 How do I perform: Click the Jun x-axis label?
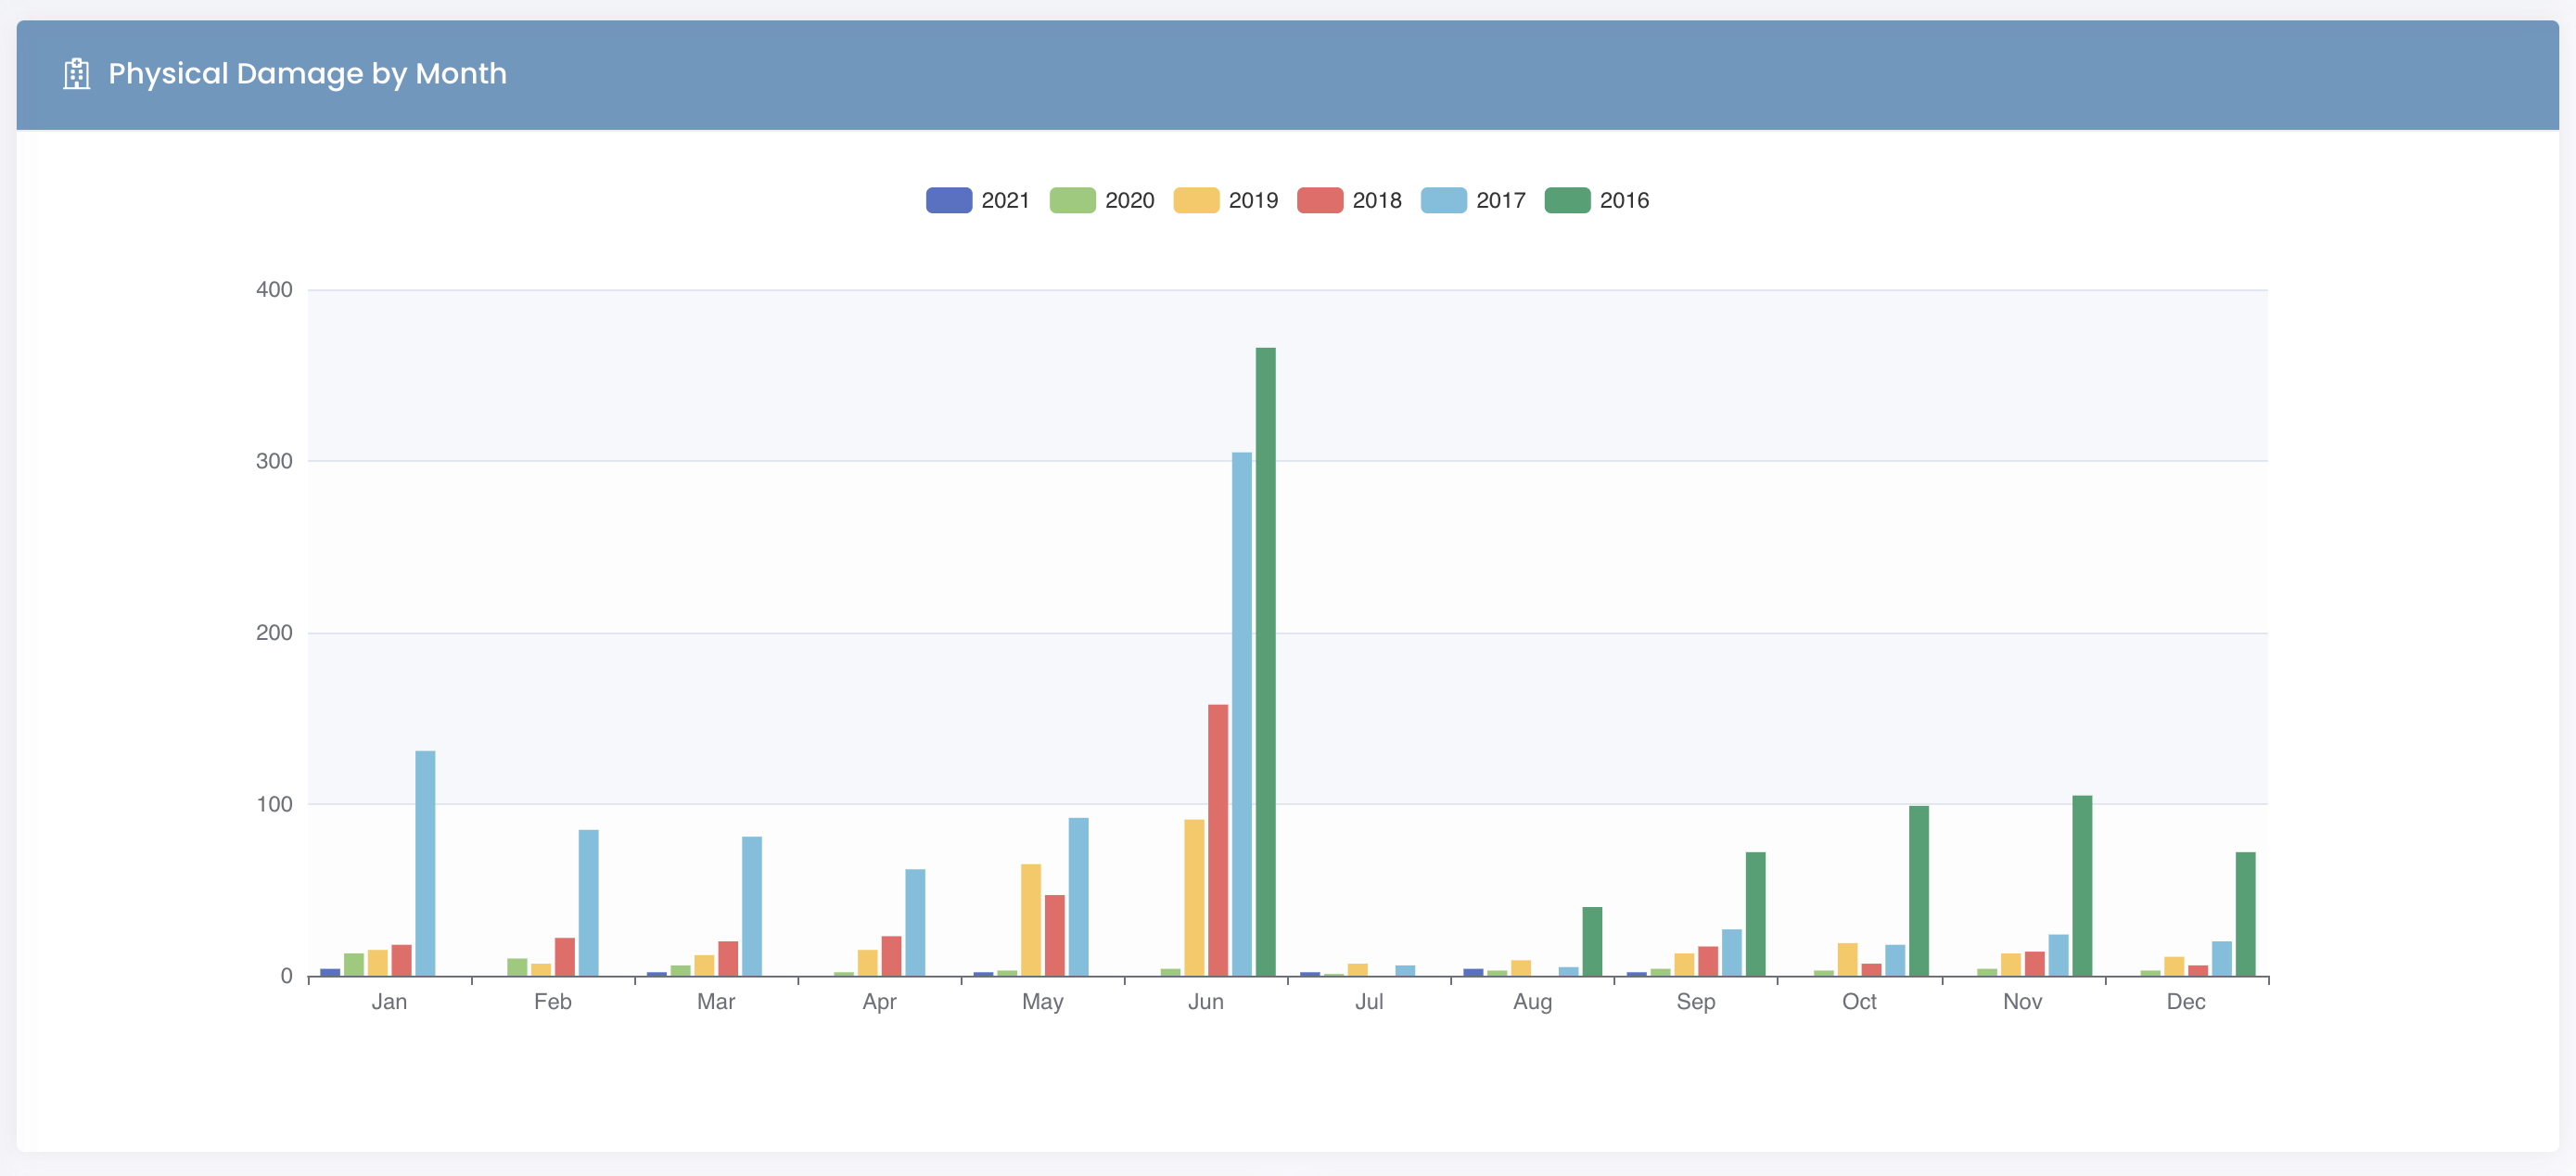click(1205, 1001)
